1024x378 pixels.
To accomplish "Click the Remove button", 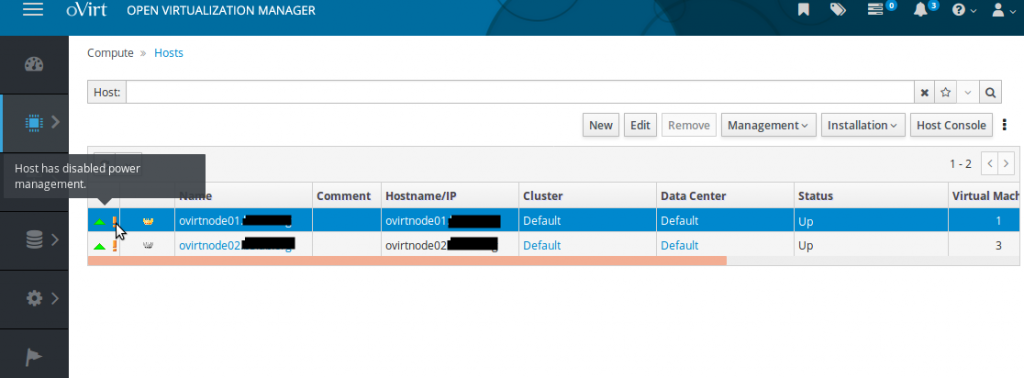I will 689,125.
